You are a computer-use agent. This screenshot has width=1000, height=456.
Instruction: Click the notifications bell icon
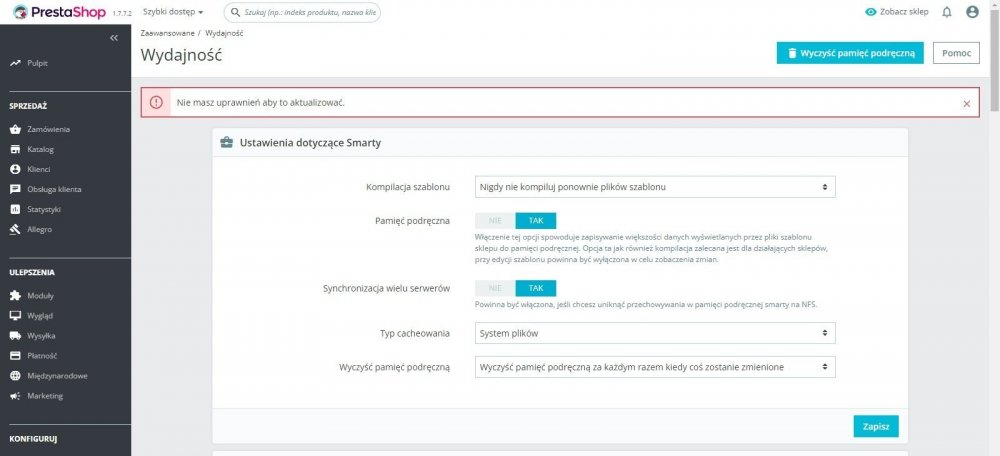coord(946,12)
